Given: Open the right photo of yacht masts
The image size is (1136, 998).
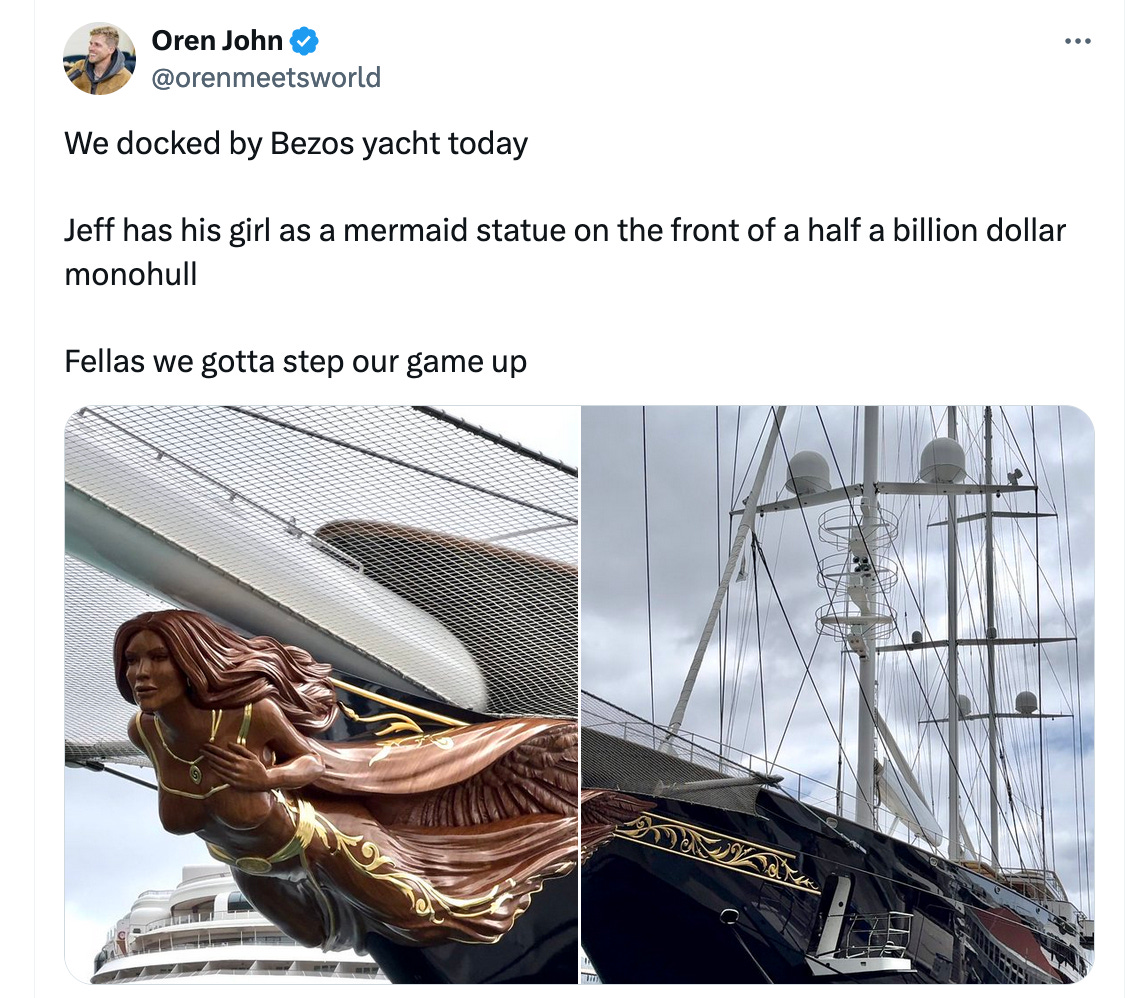Looking at the screenshot, I should pyautogui.click(x=838, y=695).
